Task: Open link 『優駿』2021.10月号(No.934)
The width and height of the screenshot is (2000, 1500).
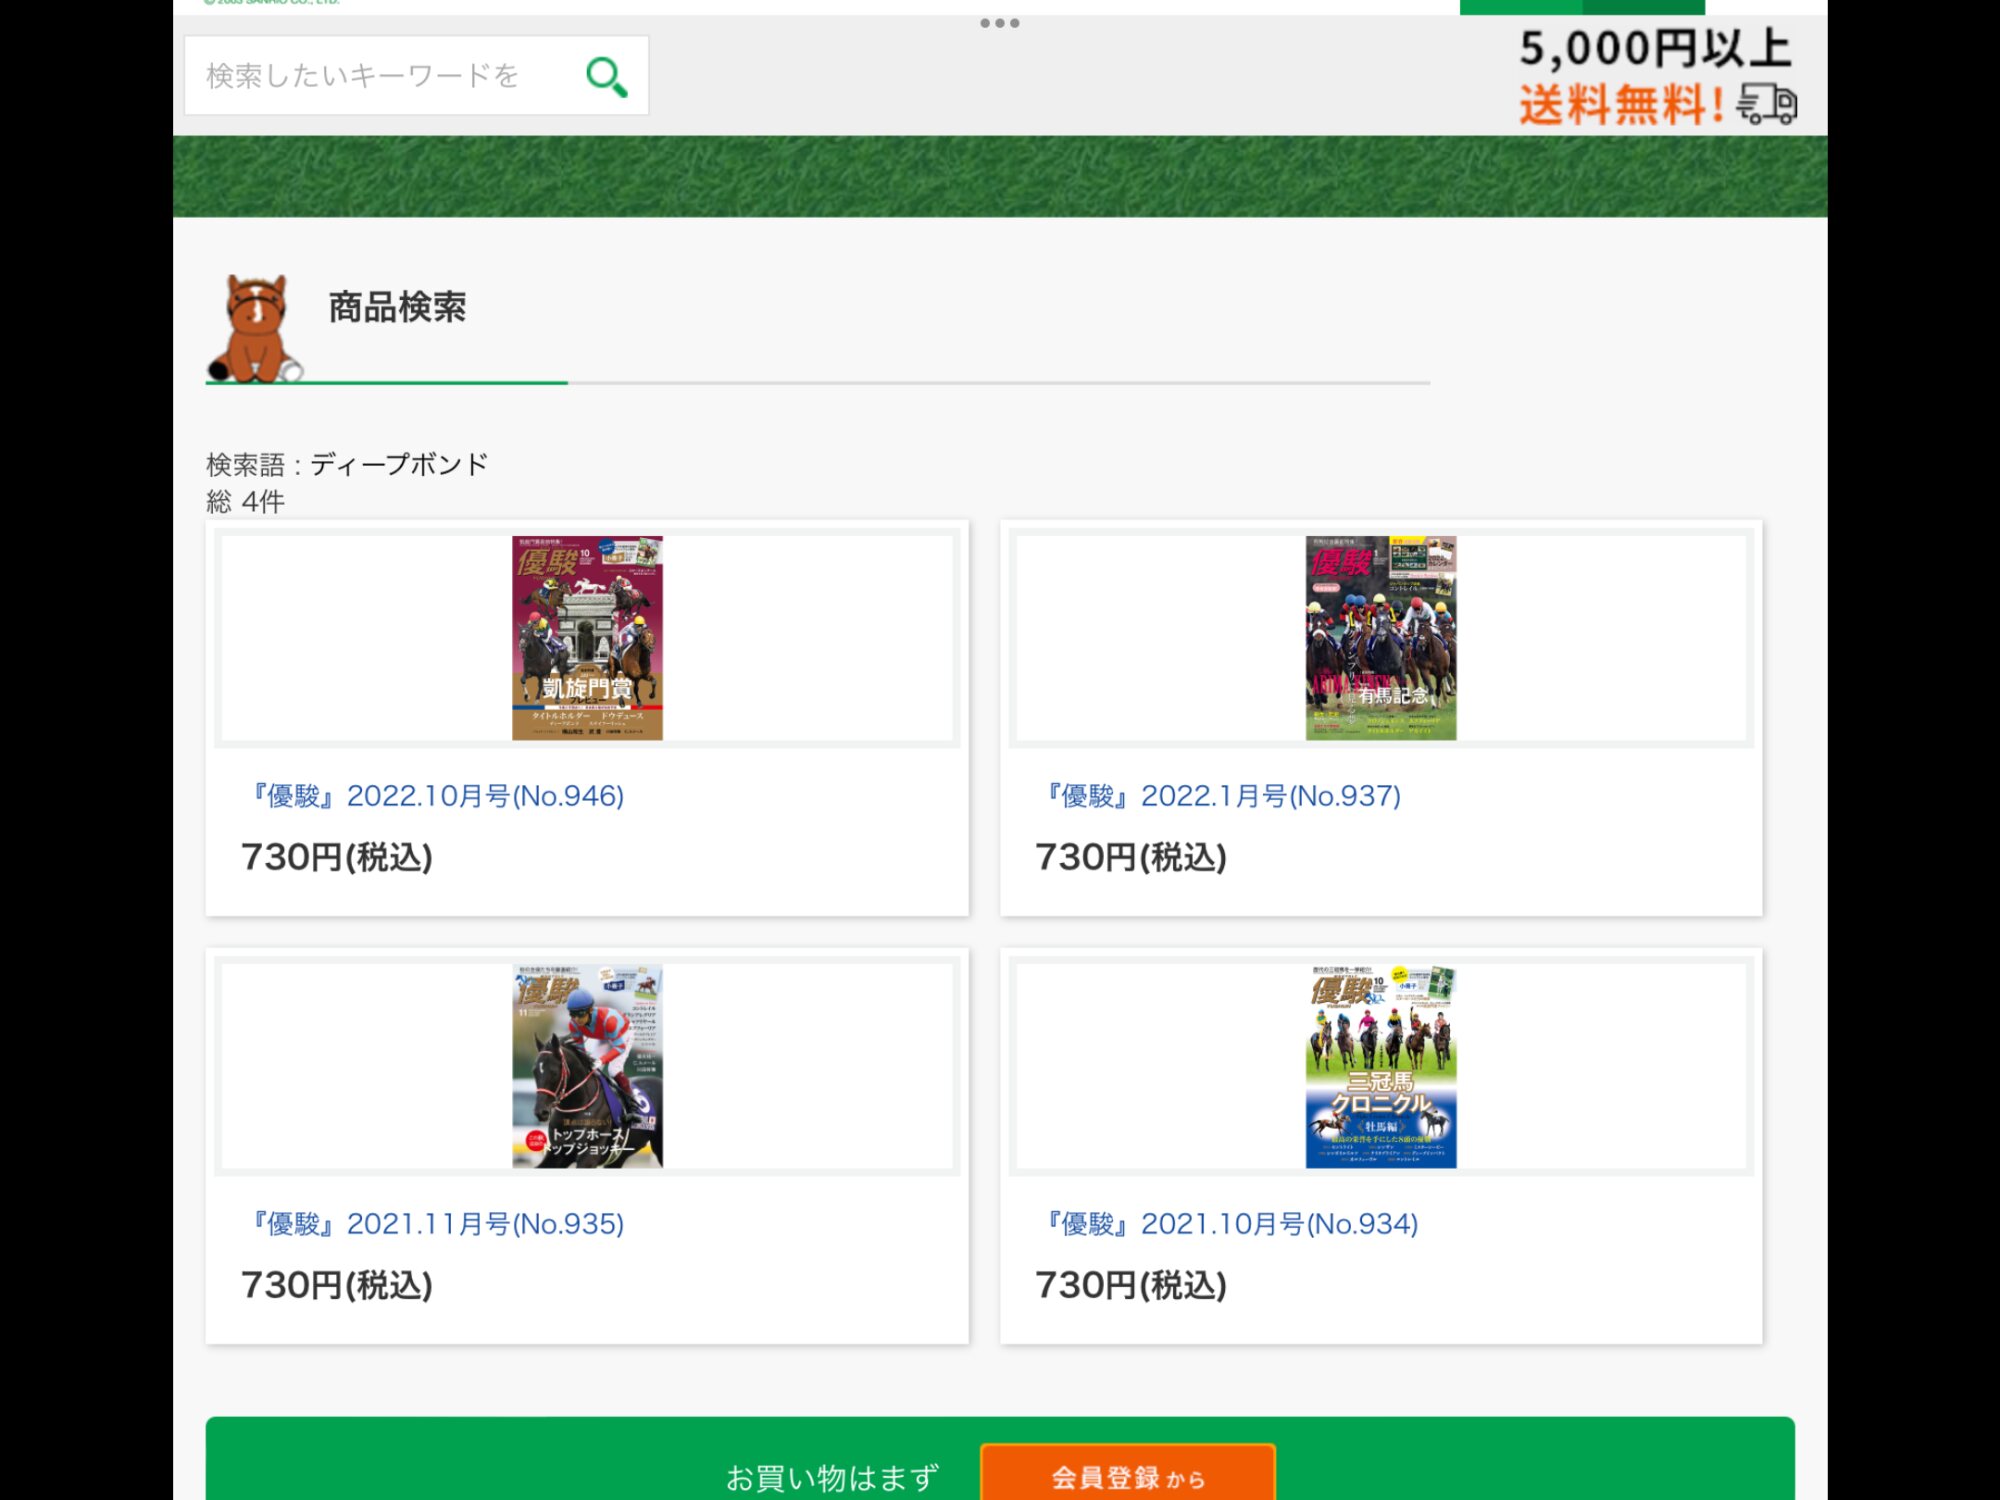Action: click(x=1229, y=1224)
